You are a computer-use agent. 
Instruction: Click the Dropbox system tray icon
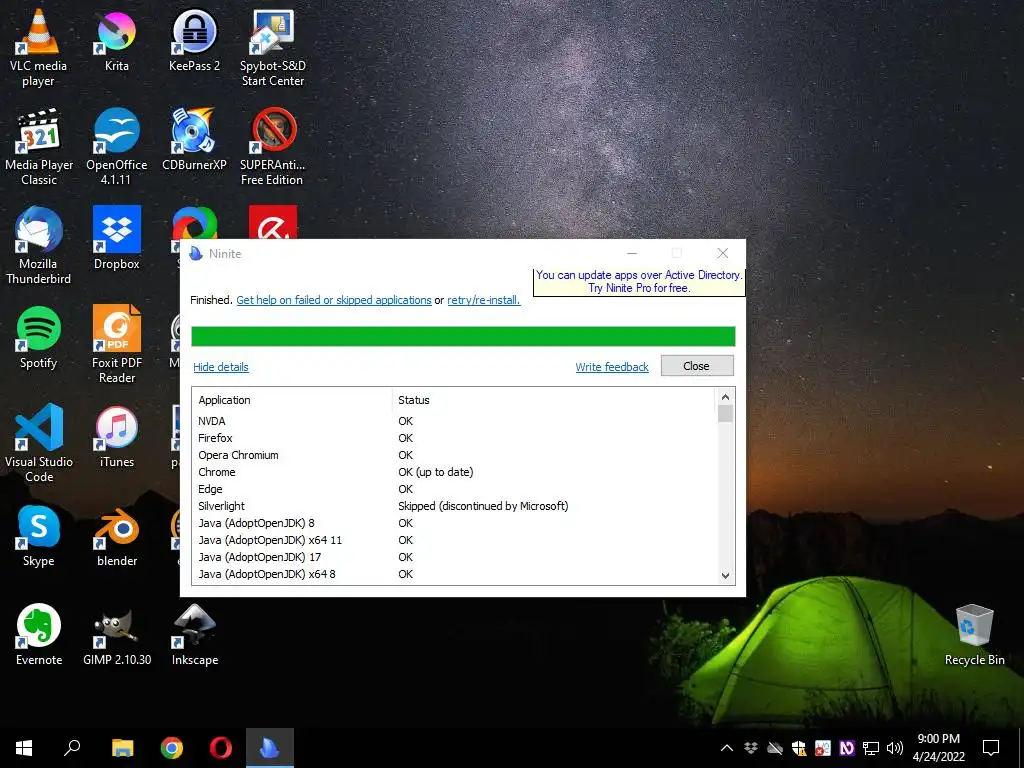point(750,748)
